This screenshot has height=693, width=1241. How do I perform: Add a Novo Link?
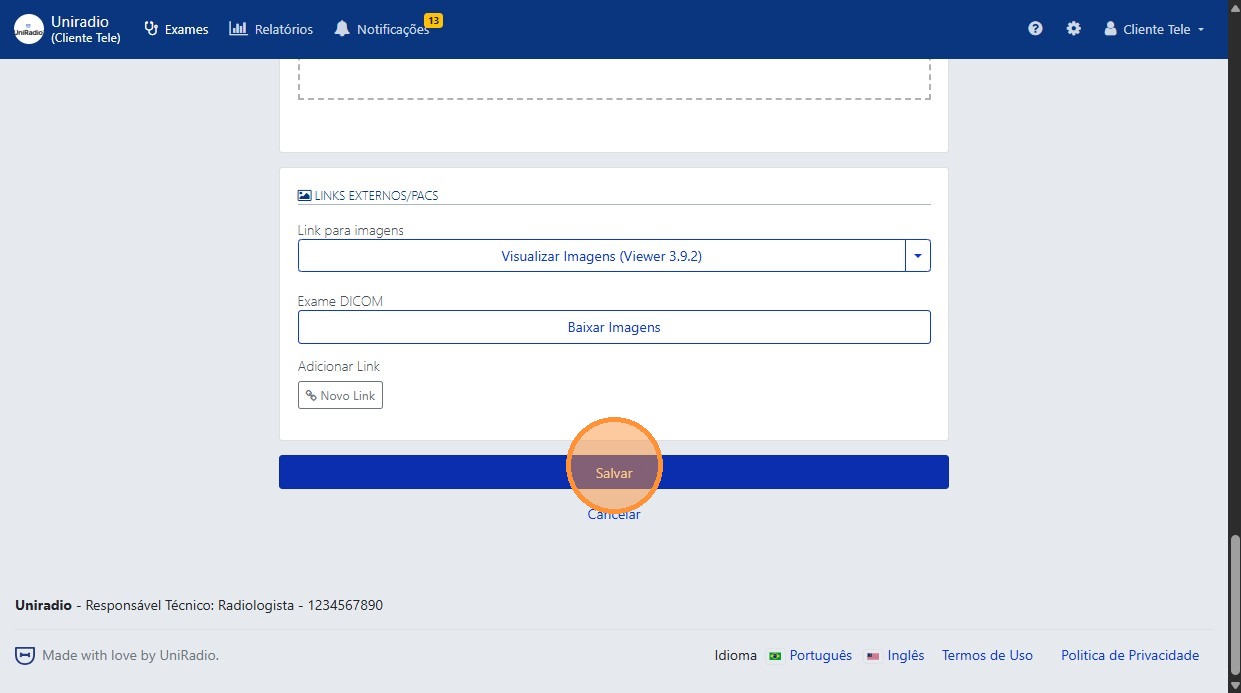(340, 396)
